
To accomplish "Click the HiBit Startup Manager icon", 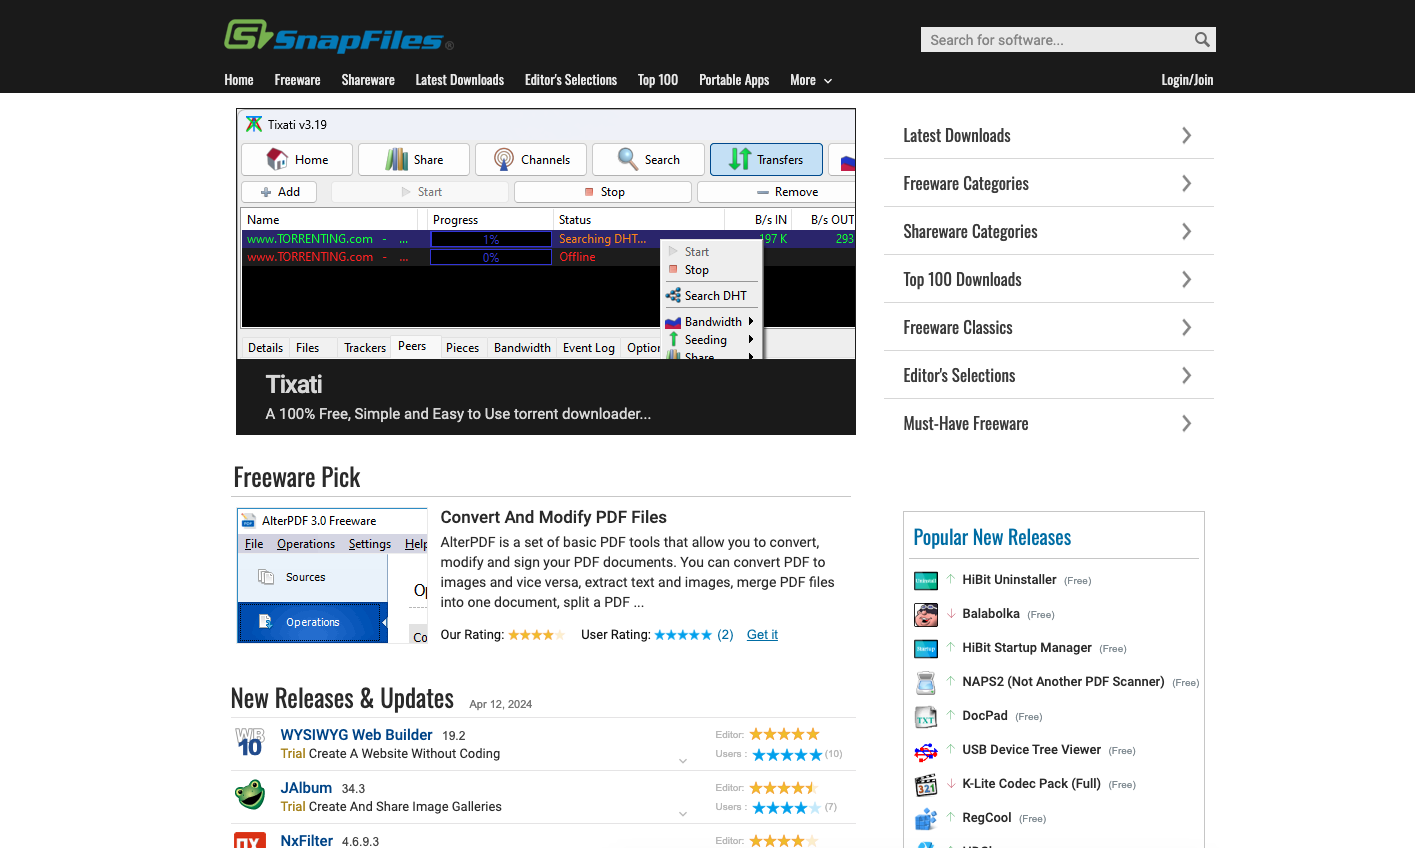I will [x=926, y=649].
